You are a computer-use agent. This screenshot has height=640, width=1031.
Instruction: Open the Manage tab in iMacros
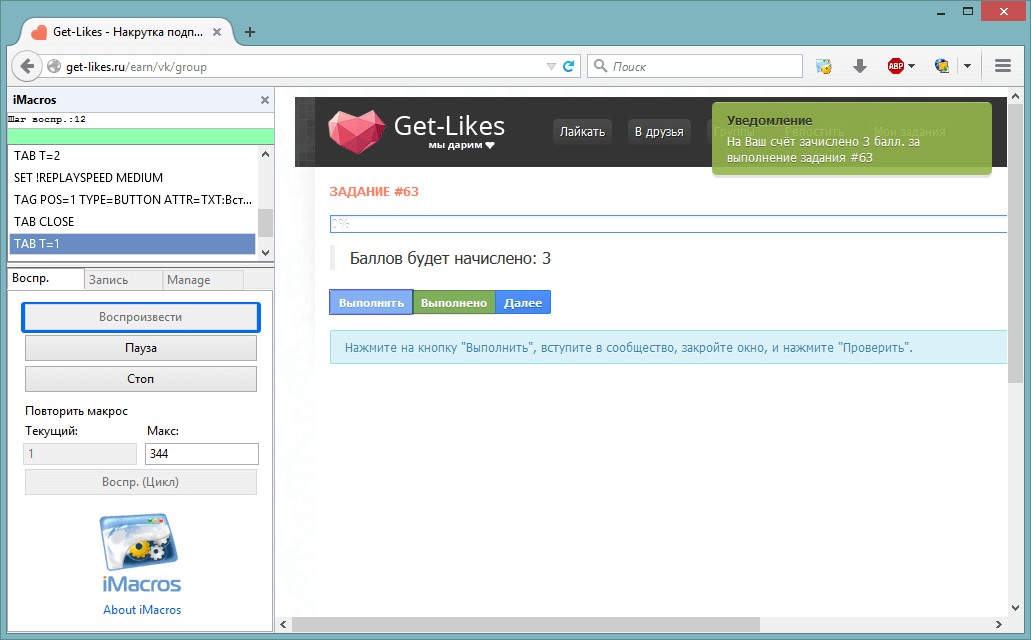tap(203, 280)
